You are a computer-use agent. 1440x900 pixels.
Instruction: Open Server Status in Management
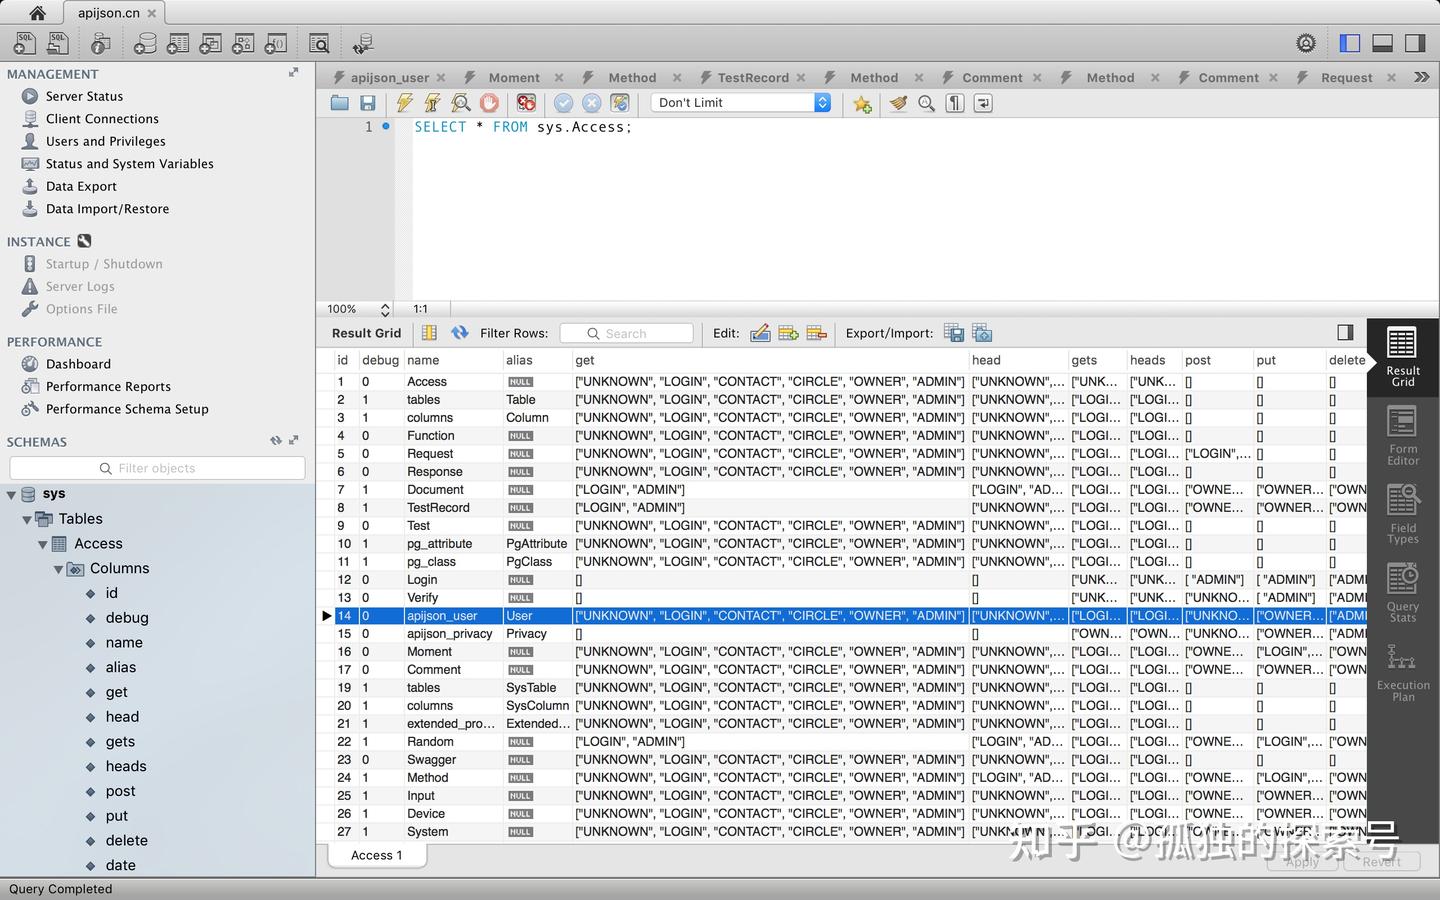click(84, 96)
